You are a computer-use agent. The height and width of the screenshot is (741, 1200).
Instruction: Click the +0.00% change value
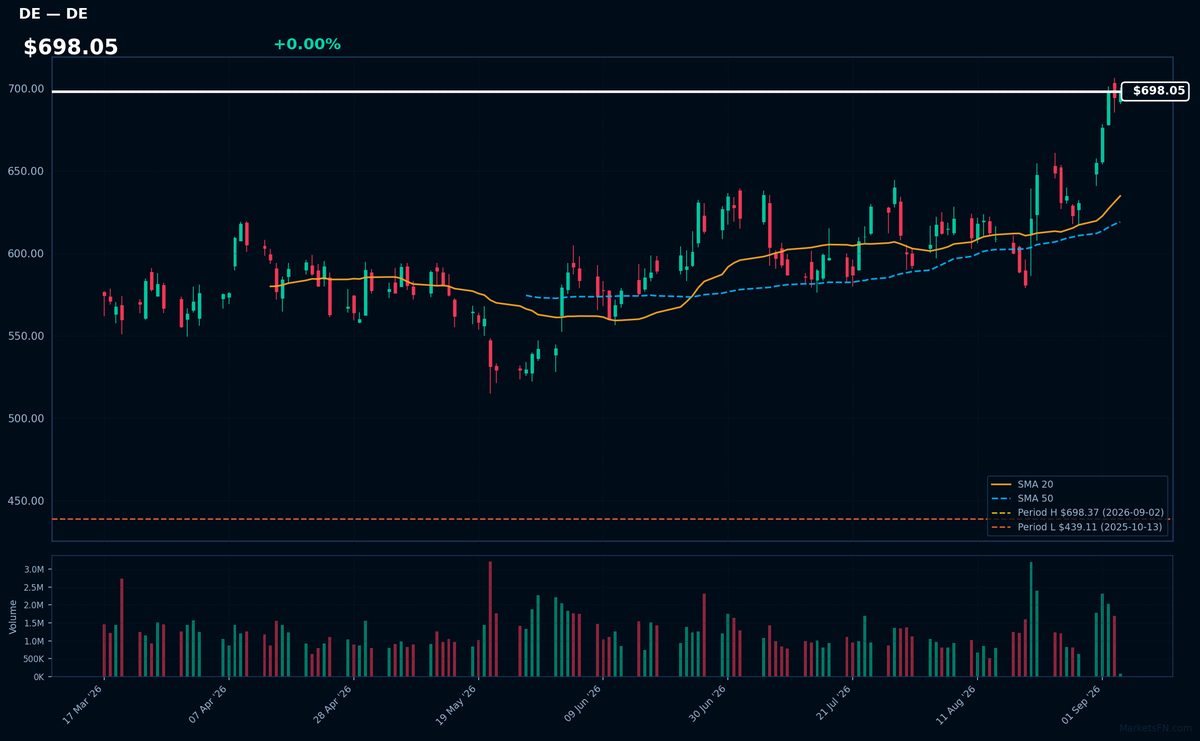[307, 44]
